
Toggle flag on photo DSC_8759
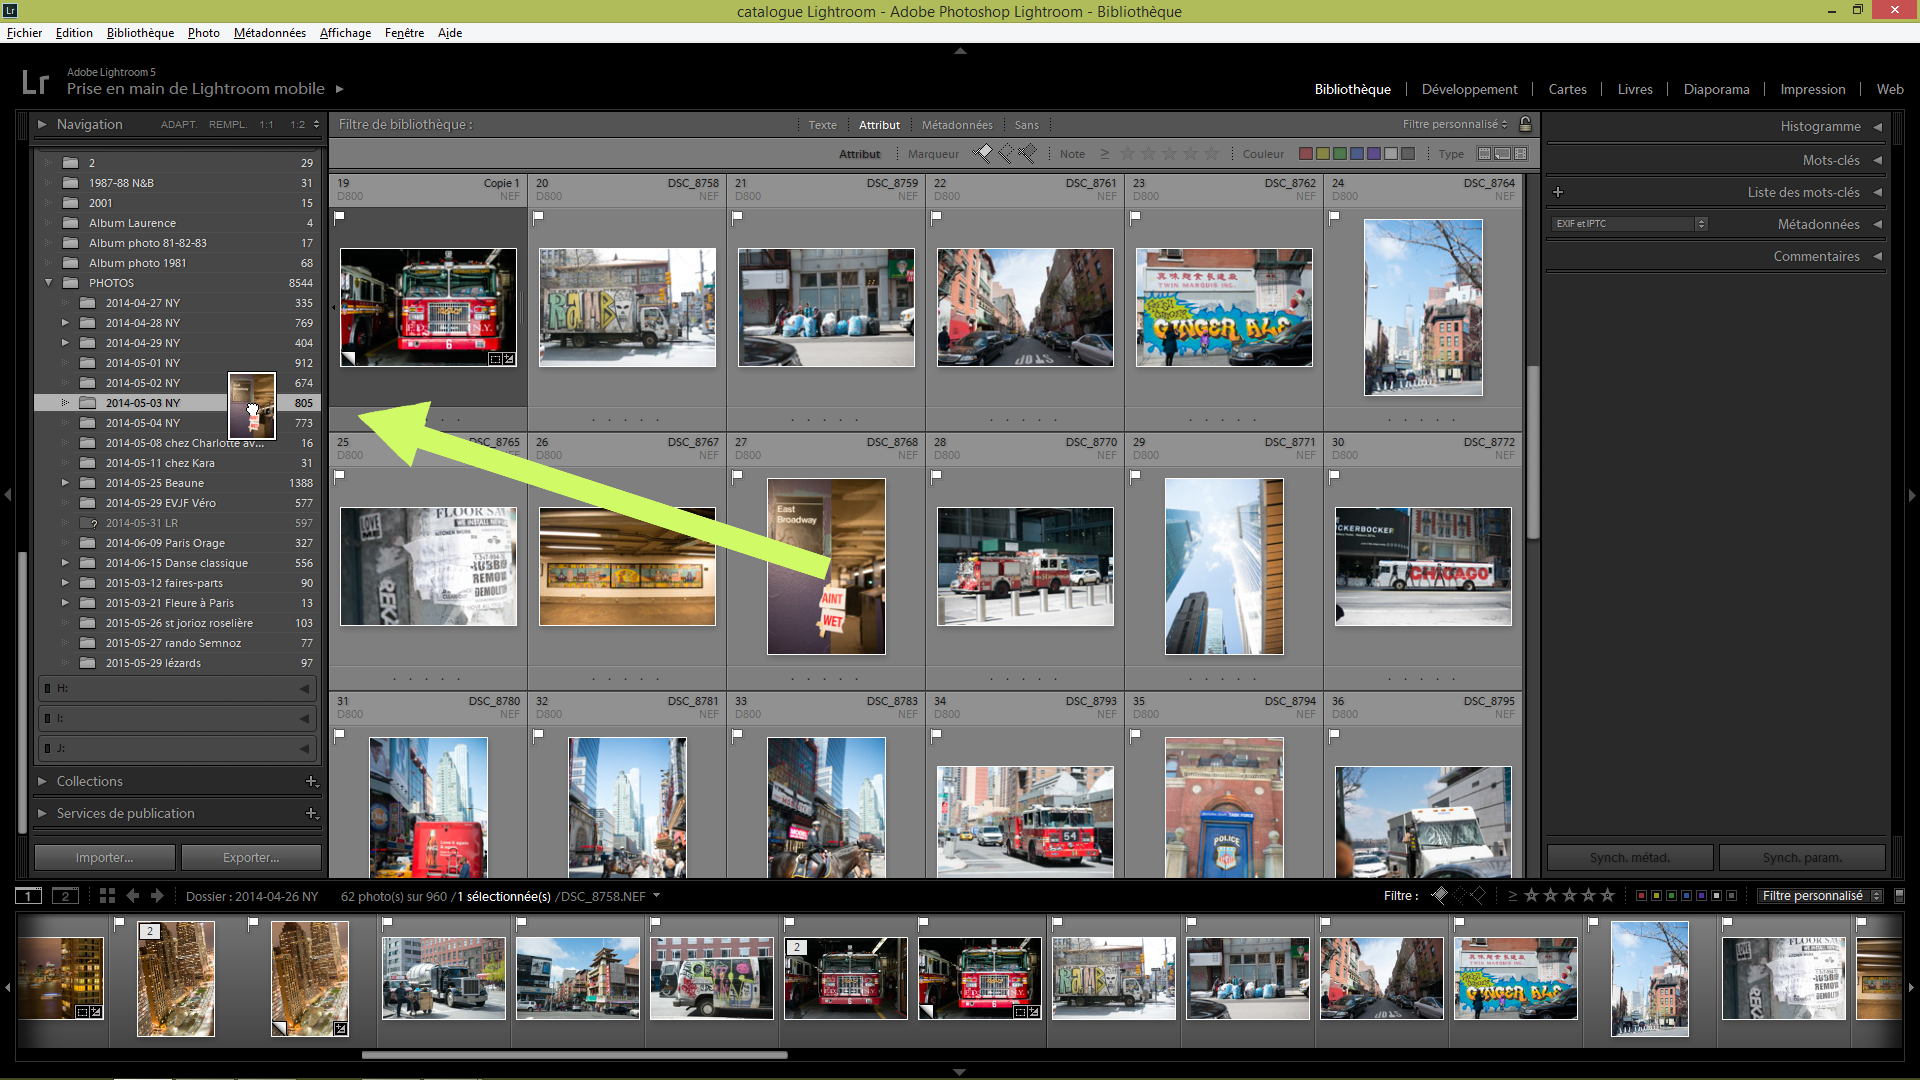pos(738,216)
